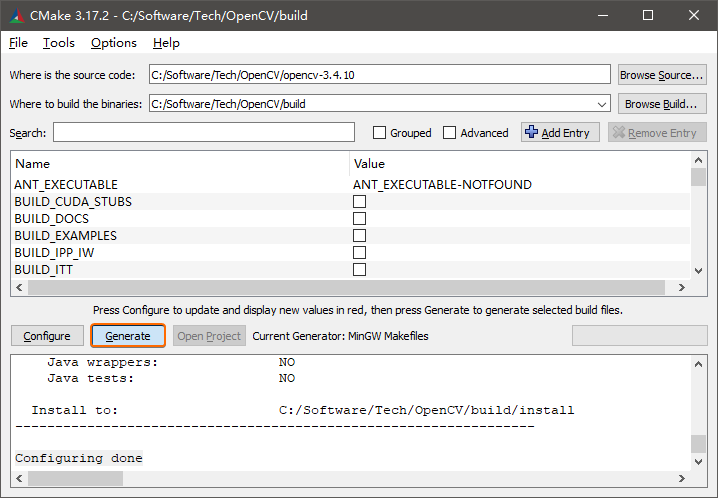Select the BUILD_IPP_IW name entry
This screenshot has height=498, width=718.
54,253
